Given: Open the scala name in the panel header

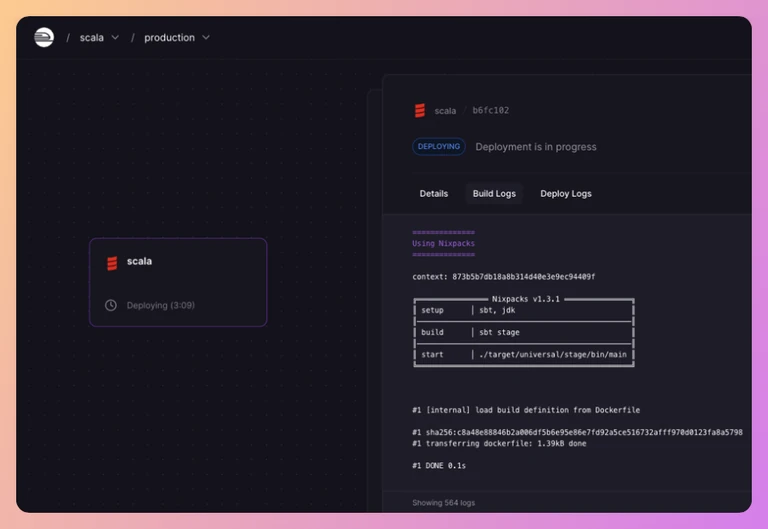Looking at the screenshot, I should (445, 111).
